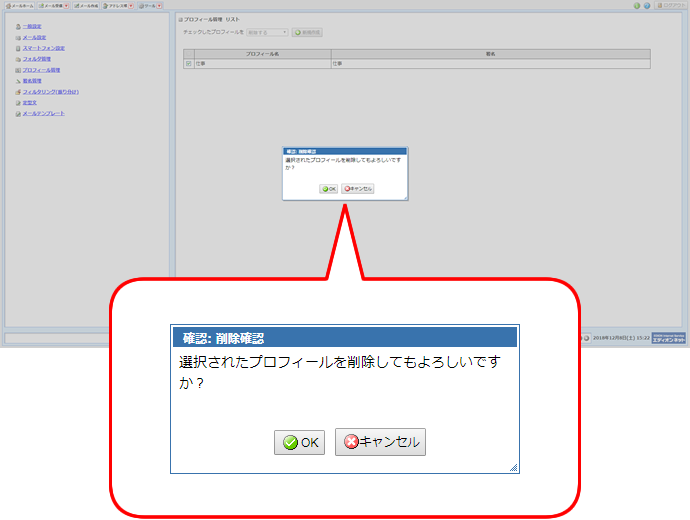Expand the ツール red dropdown arrow
690x520 pixels.
(159, 6)
